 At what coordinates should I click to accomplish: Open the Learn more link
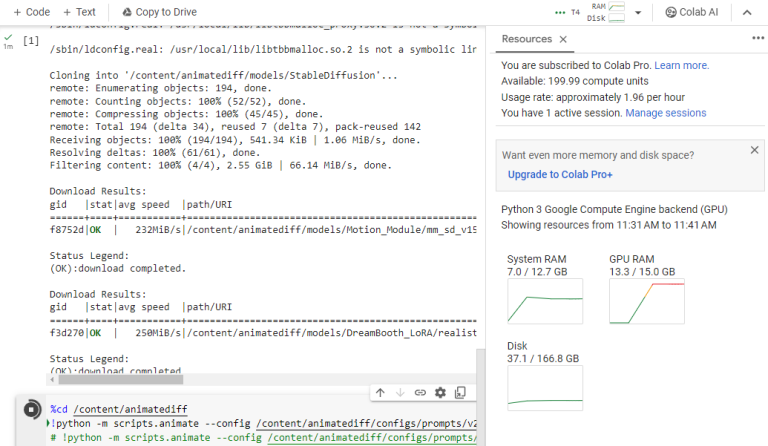pyautogui.click(x=681, y=65)
